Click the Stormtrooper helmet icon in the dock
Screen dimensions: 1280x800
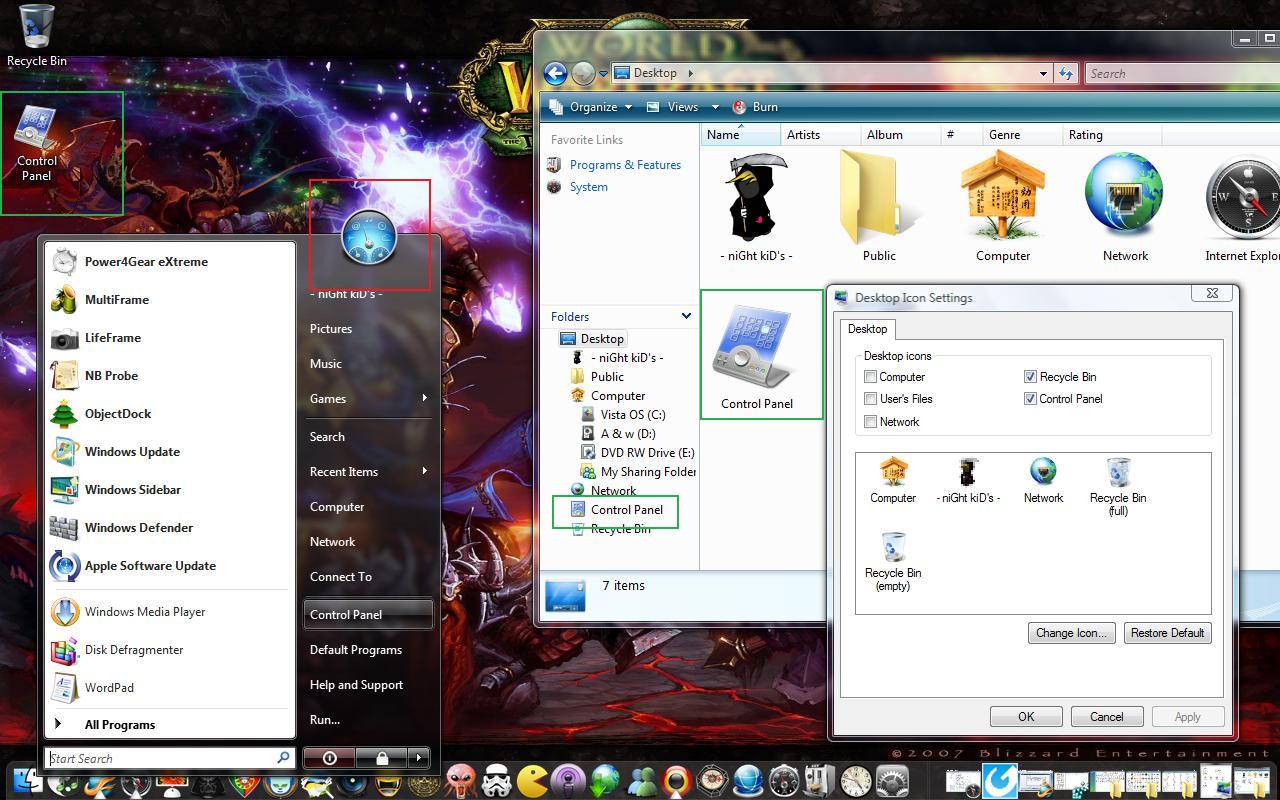pyautogui.click(x=496, y=780)
